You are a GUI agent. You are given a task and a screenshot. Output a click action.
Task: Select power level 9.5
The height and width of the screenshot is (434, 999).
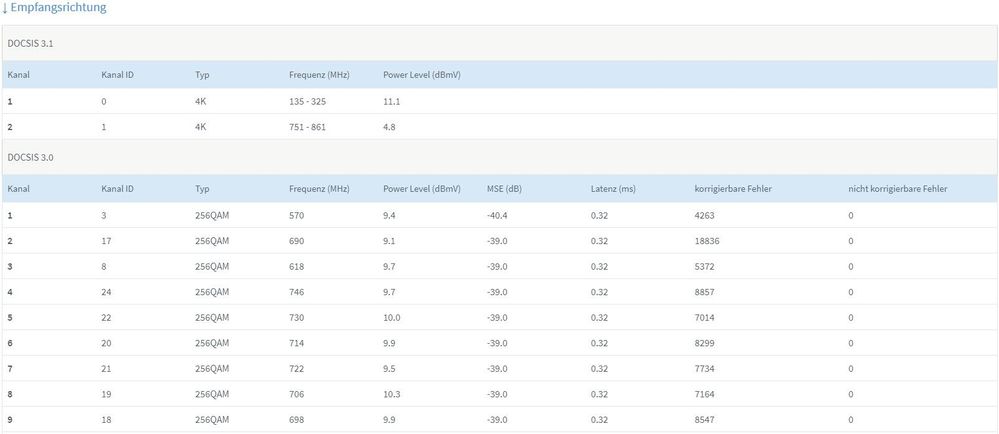click(x=389, y=368)
